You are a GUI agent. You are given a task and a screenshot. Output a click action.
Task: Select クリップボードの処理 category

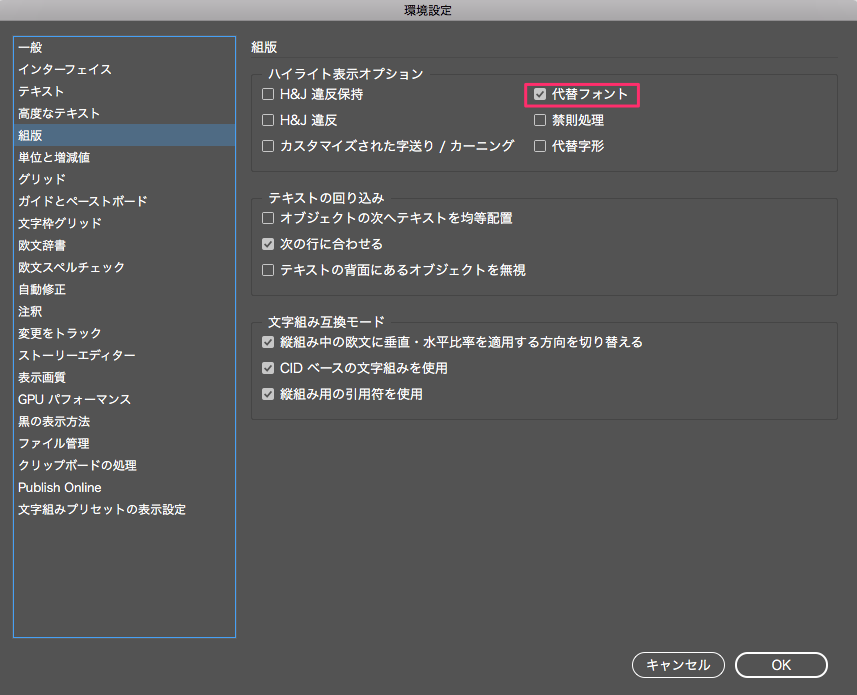[125, 466]
